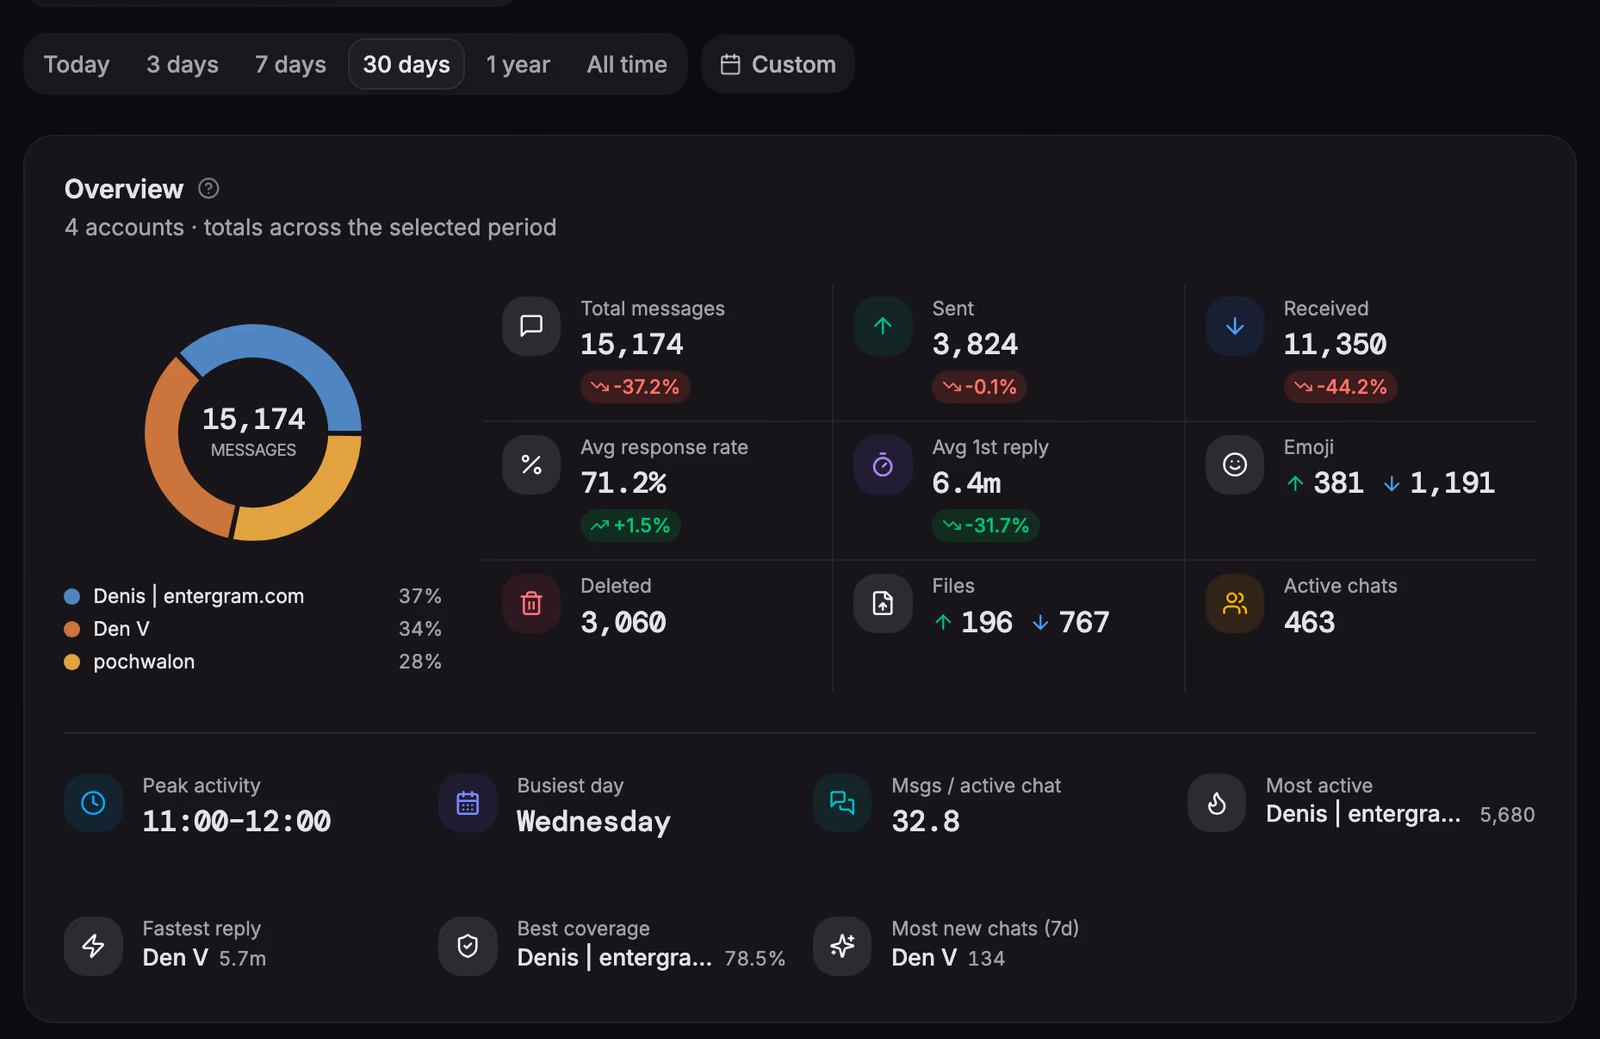1600x1039 pixels.
Task: Click the "463" active chats value
Action: [1309, 623]
